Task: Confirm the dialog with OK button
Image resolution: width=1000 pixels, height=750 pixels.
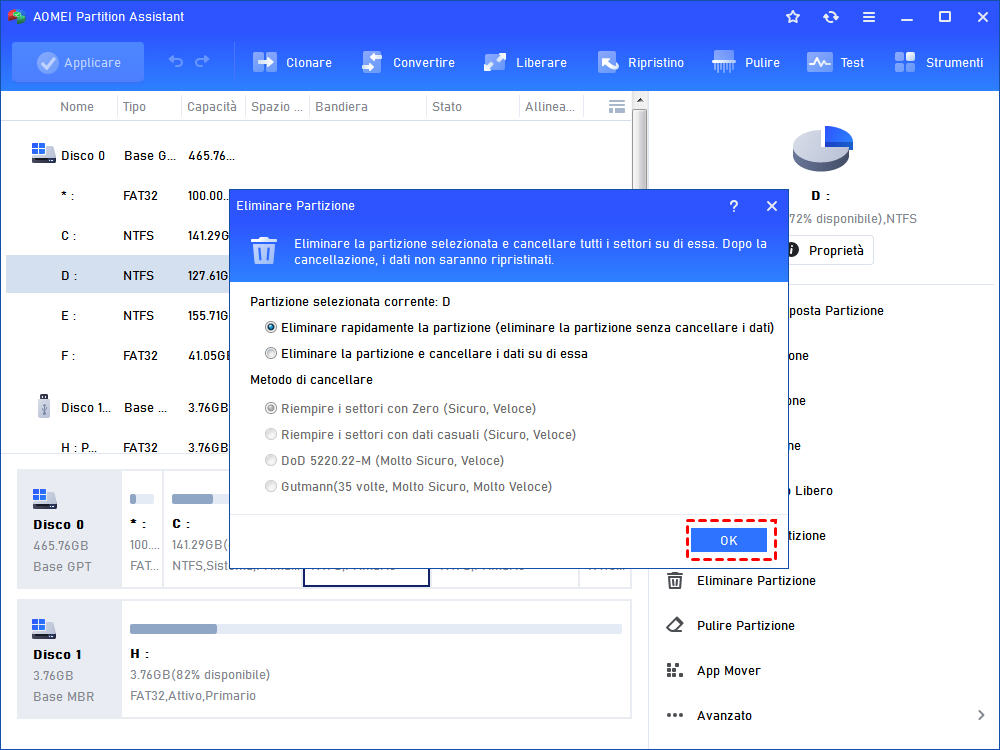Action: (729, 541)
